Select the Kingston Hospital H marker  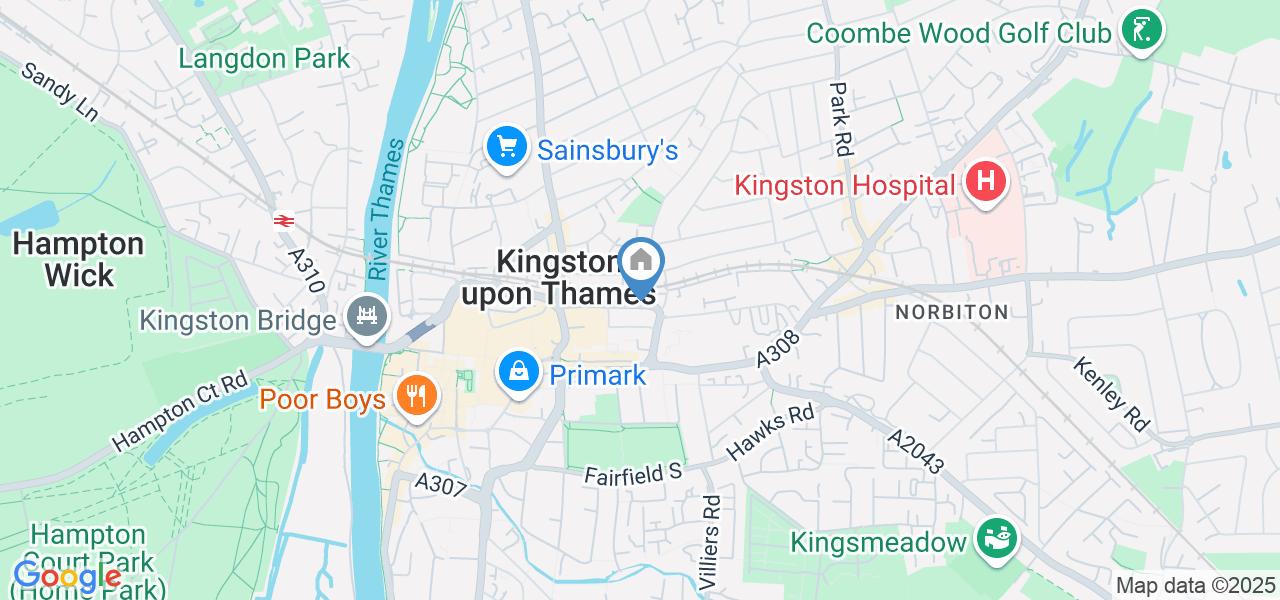985,183
